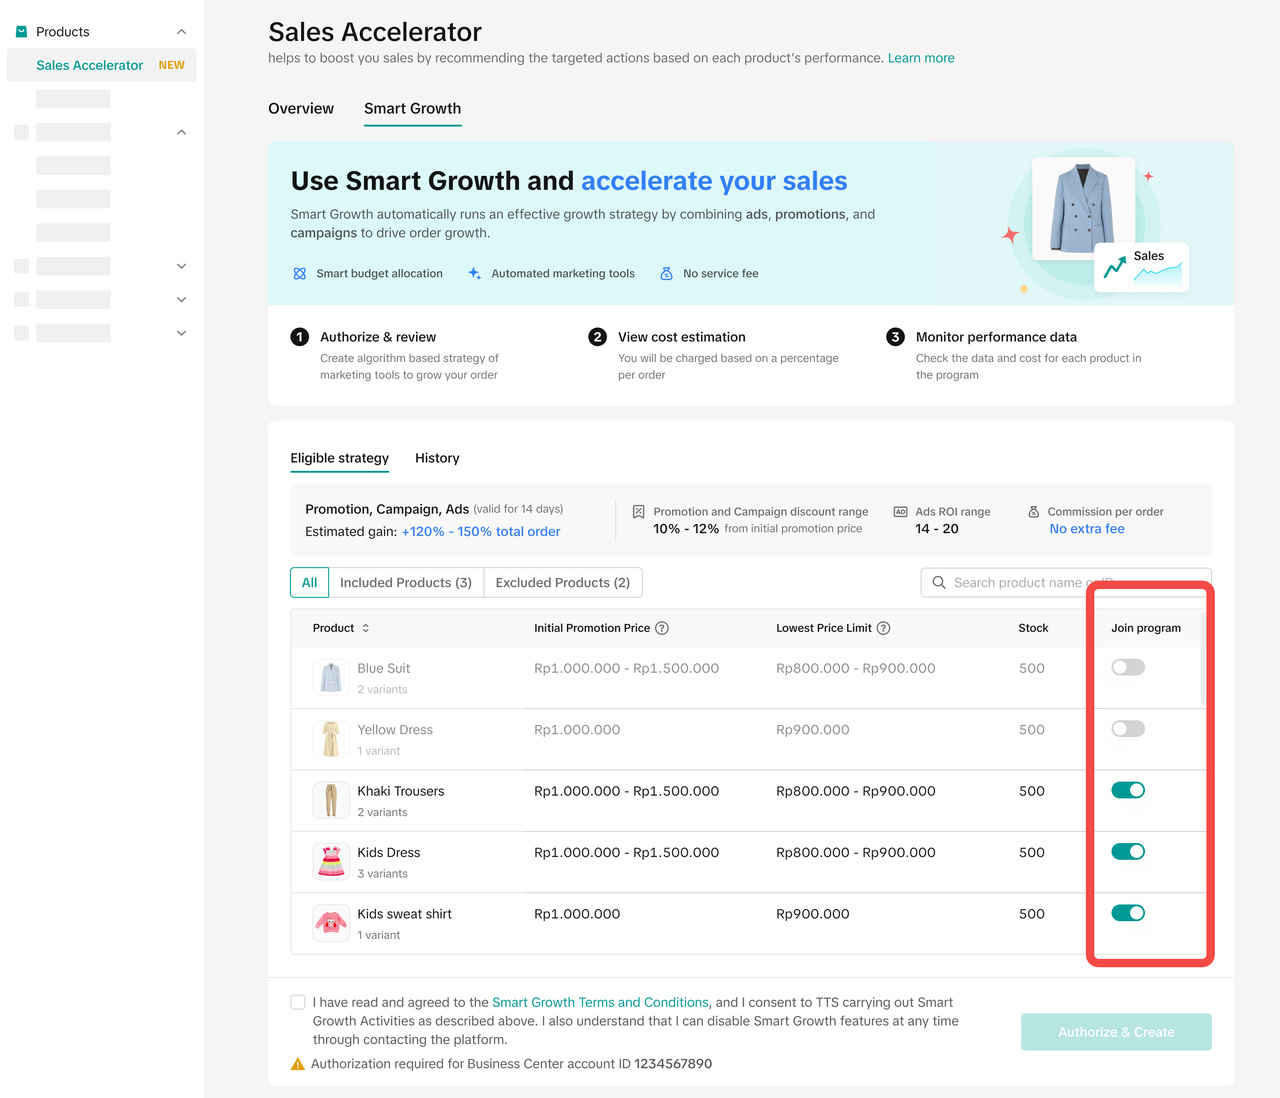The height and width of the screenshot is (1098, 1280).
Task: Open Smart Growth Terms and Conditions link
Action: pyautogui.click(x=600, y=1002)
